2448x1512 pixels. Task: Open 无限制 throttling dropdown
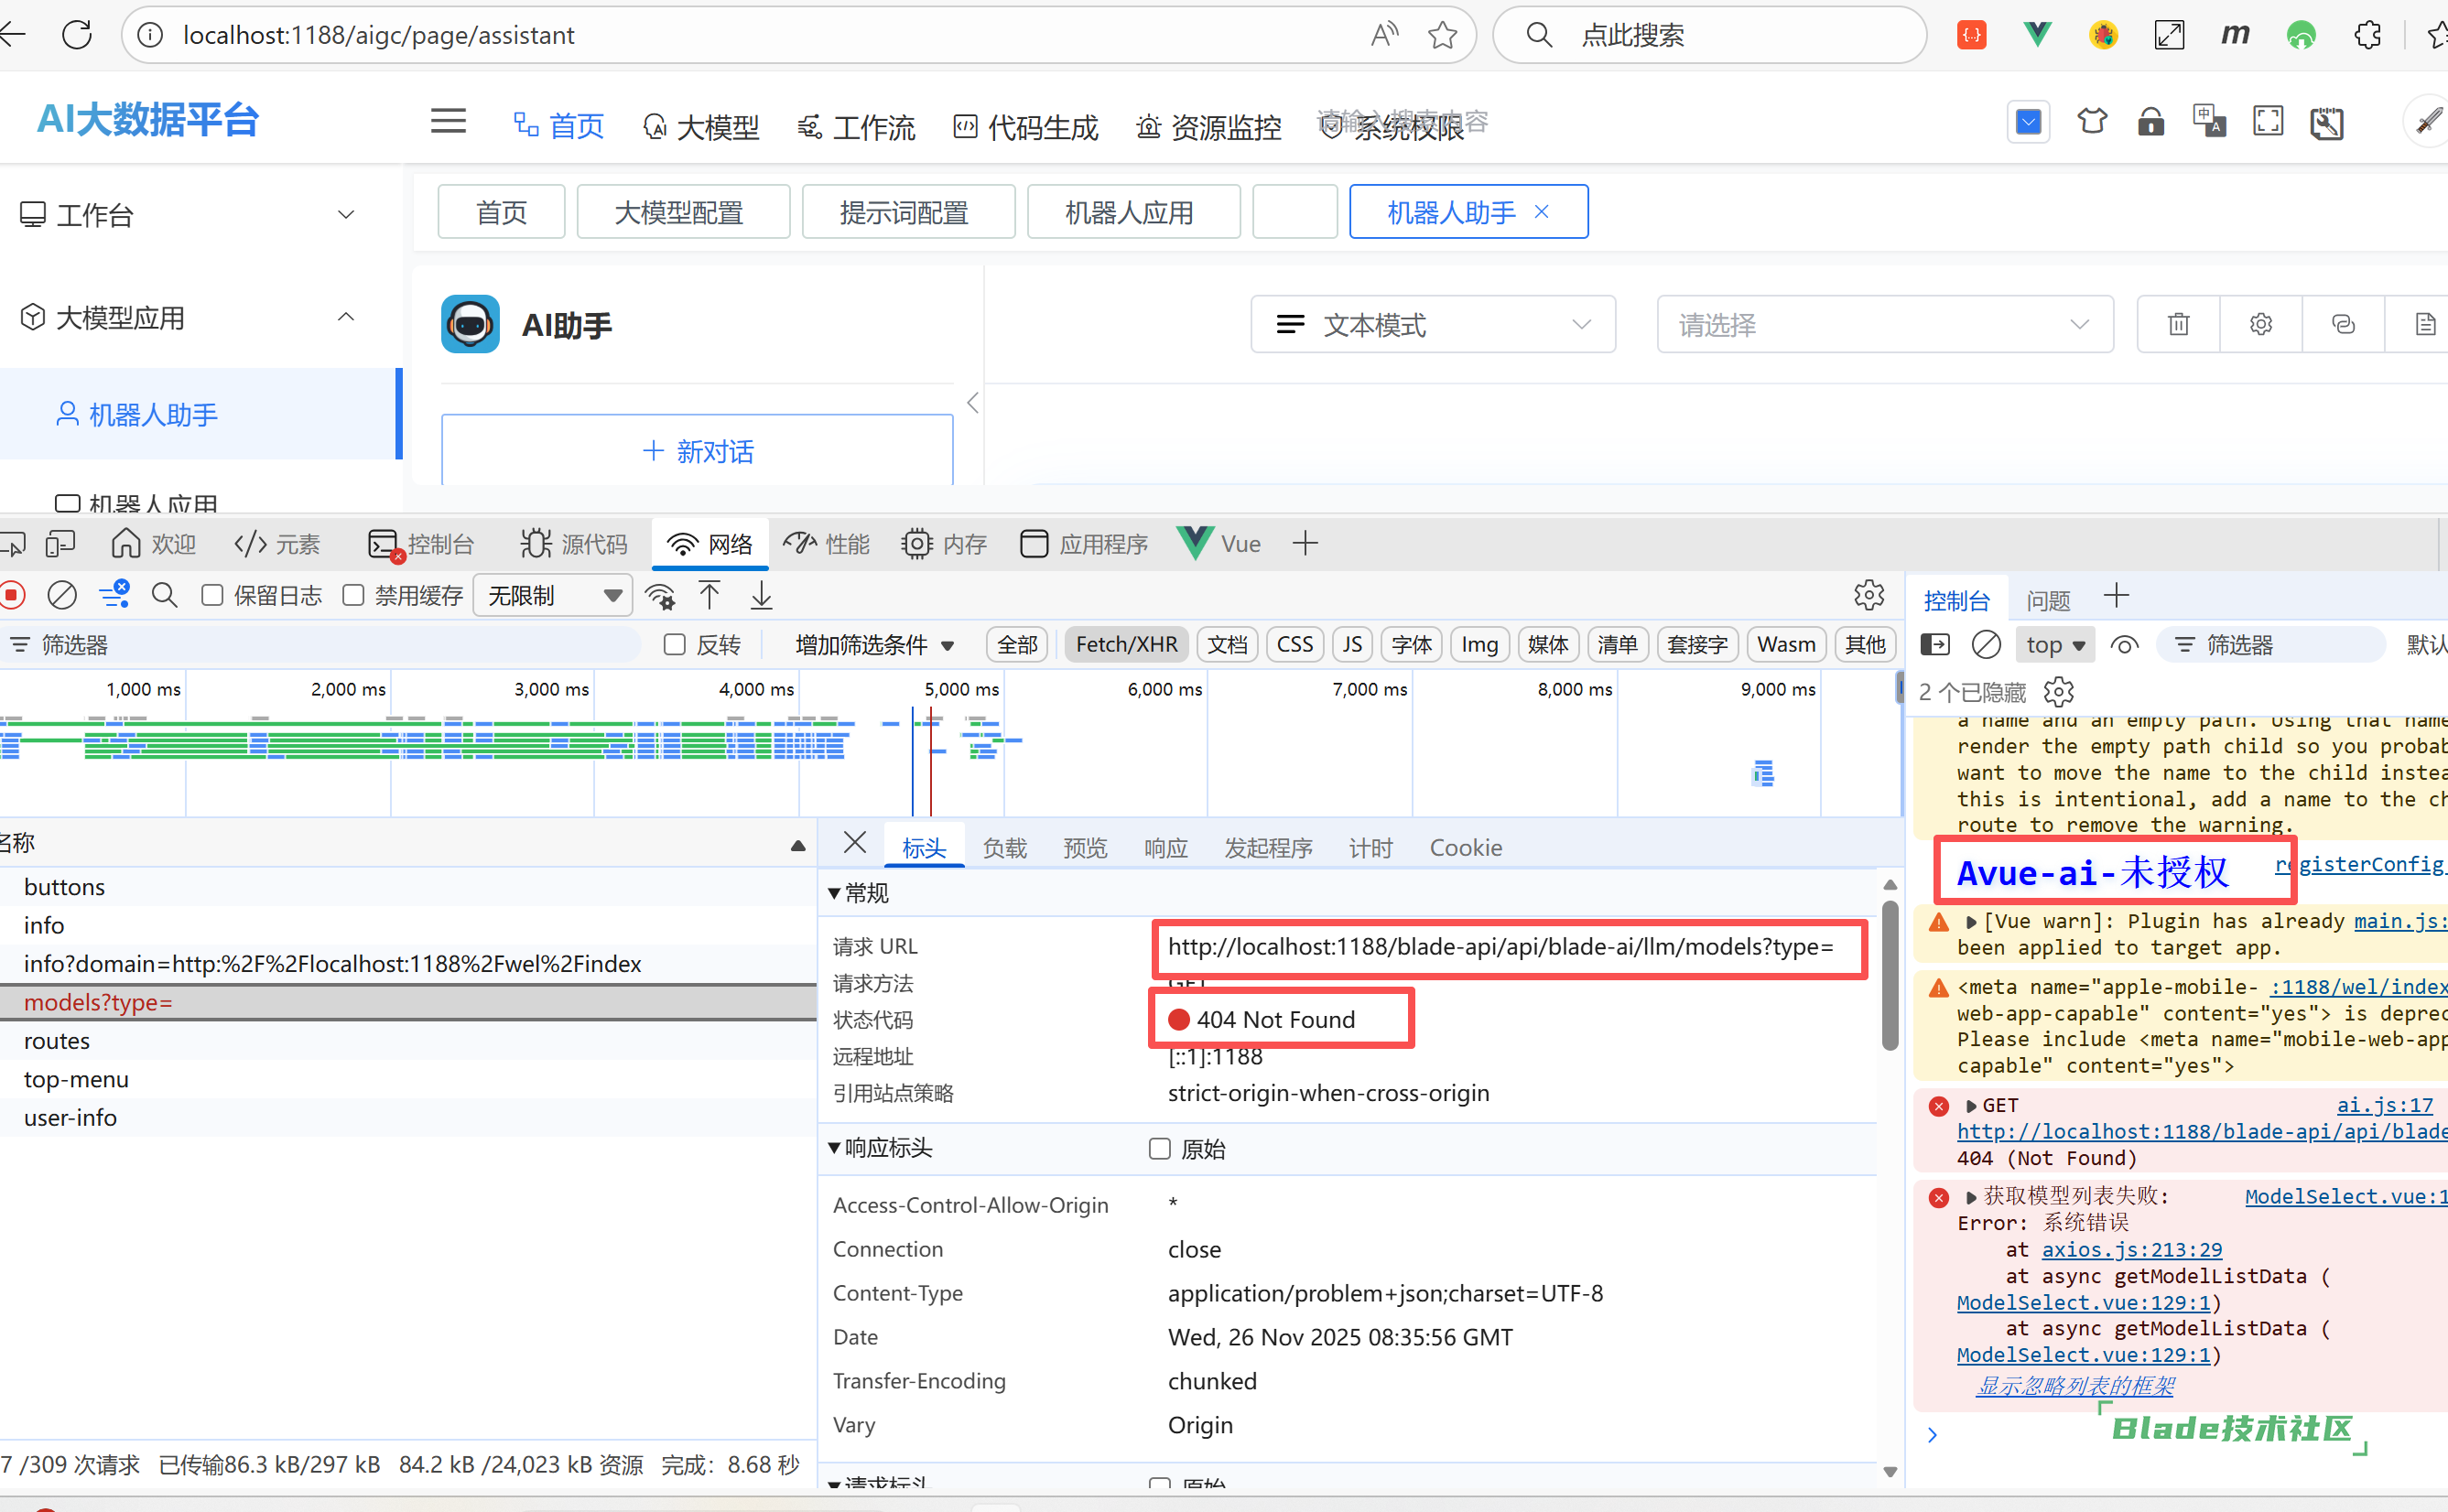[553, 596]
